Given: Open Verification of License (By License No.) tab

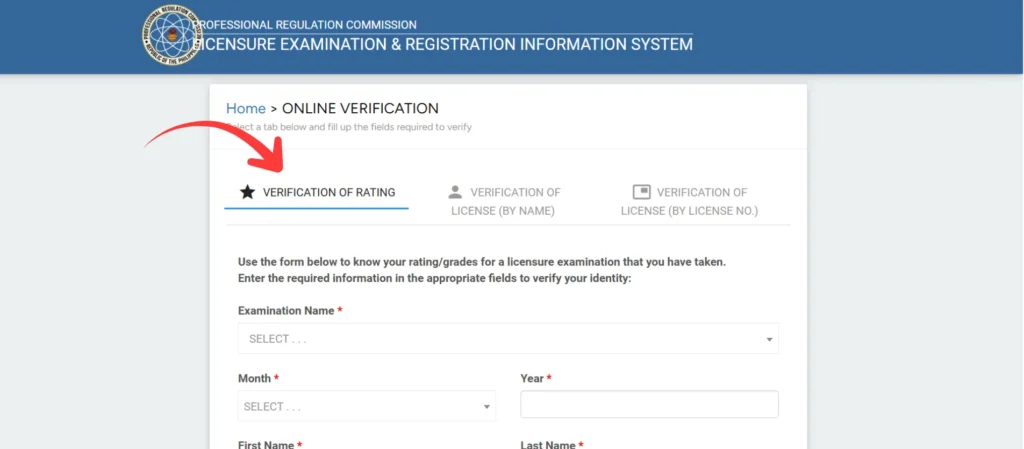Looking at the screenshot, I should coord(690,202).
